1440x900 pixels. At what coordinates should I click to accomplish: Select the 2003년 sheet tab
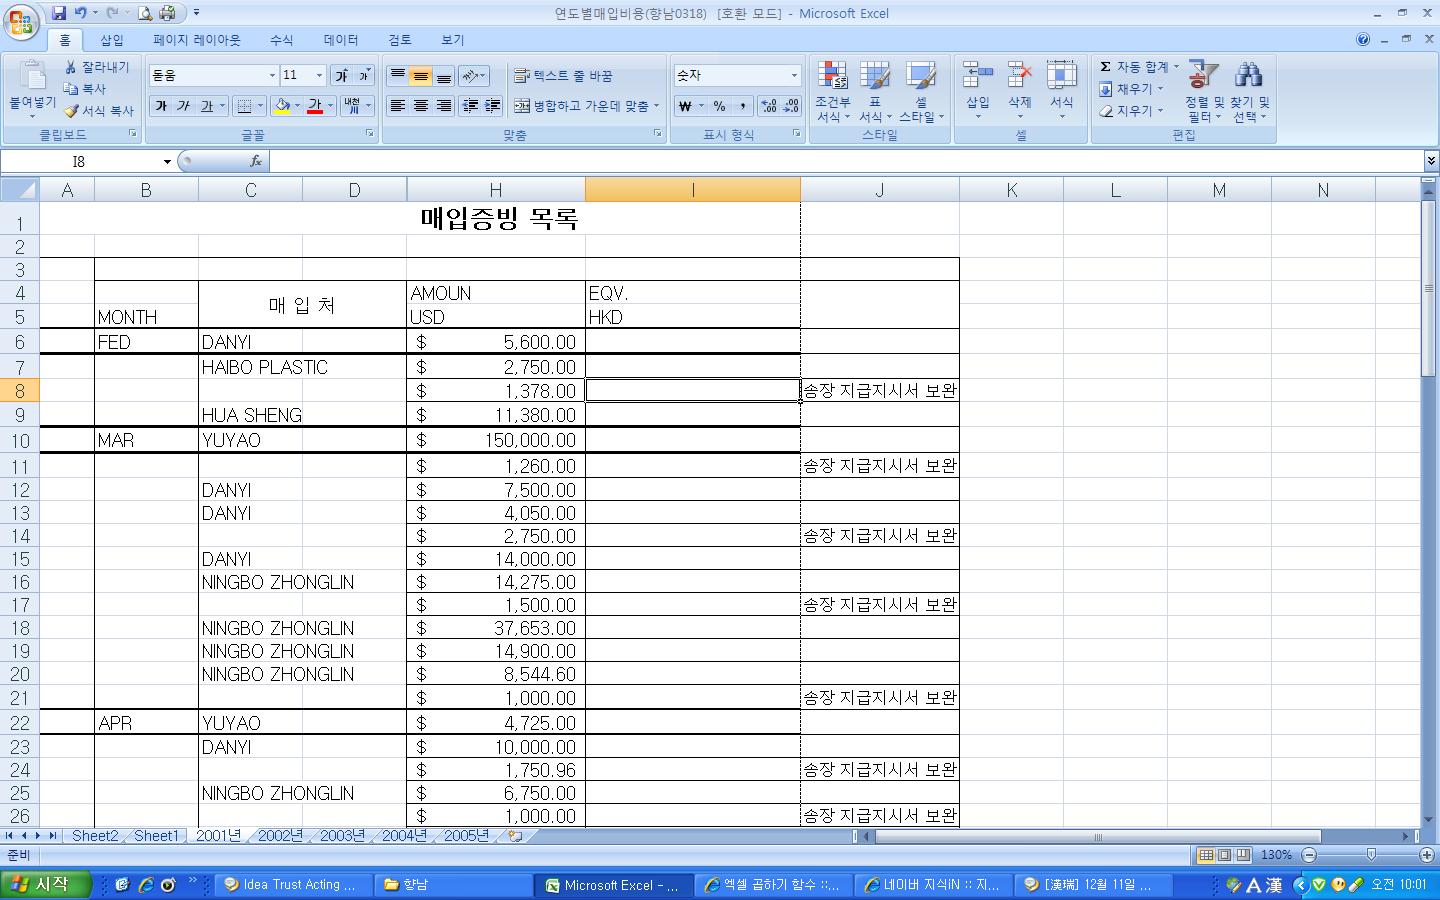(342, 836)
